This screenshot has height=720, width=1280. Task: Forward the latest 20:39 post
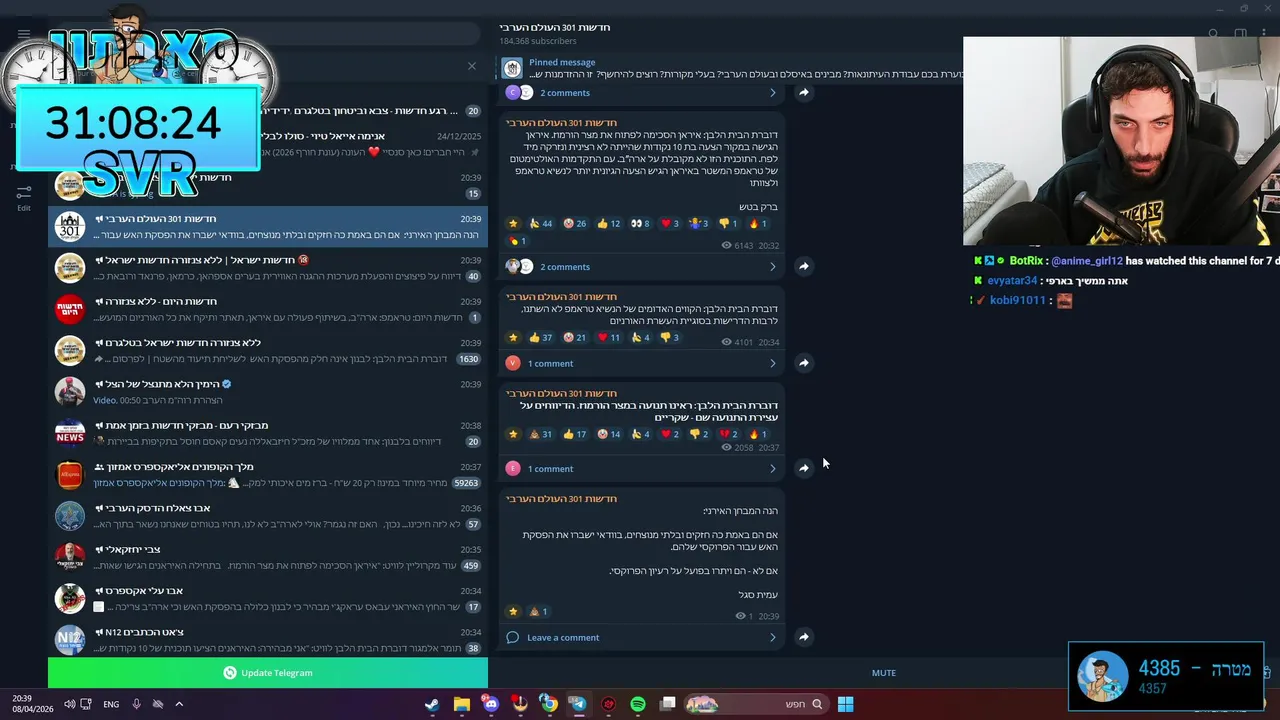(x=804, y=637)
